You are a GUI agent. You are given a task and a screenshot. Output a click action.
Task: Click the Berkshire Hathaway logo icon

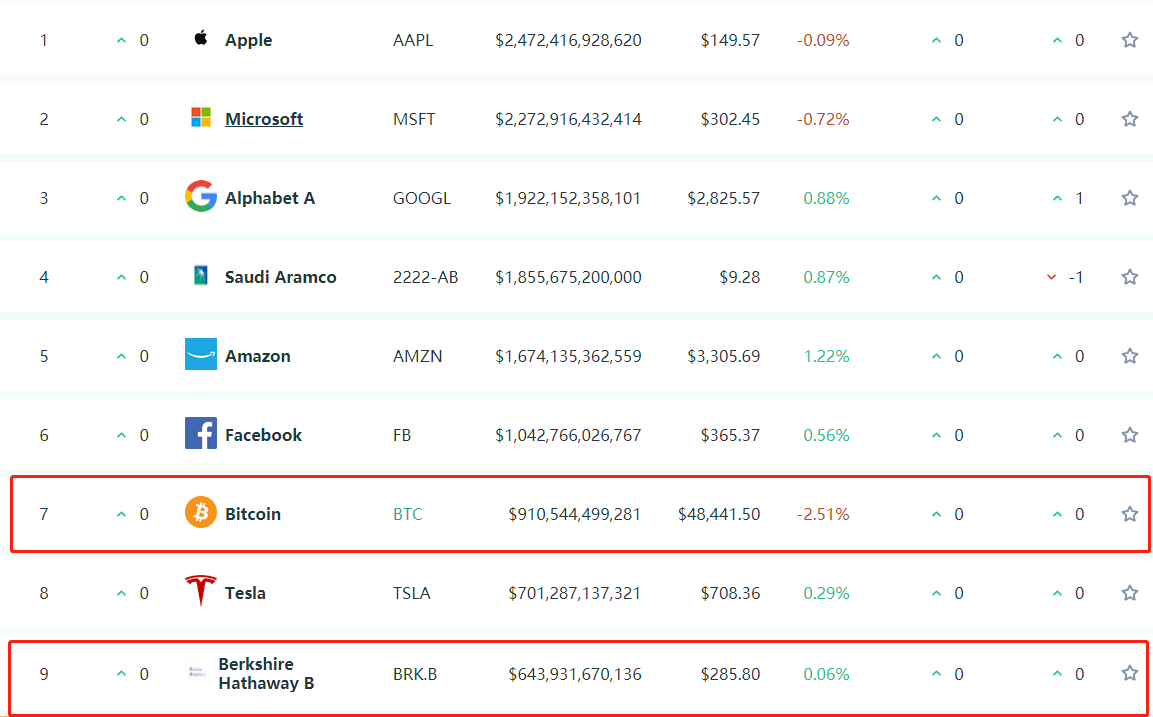(197, 673)
